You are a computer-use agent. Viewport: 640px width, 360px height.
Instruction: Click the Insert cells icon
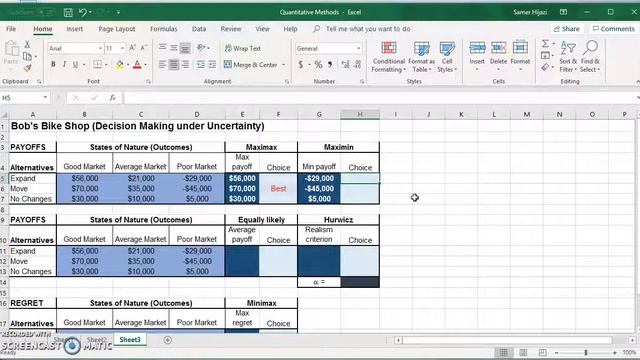(x=477, y=48)
